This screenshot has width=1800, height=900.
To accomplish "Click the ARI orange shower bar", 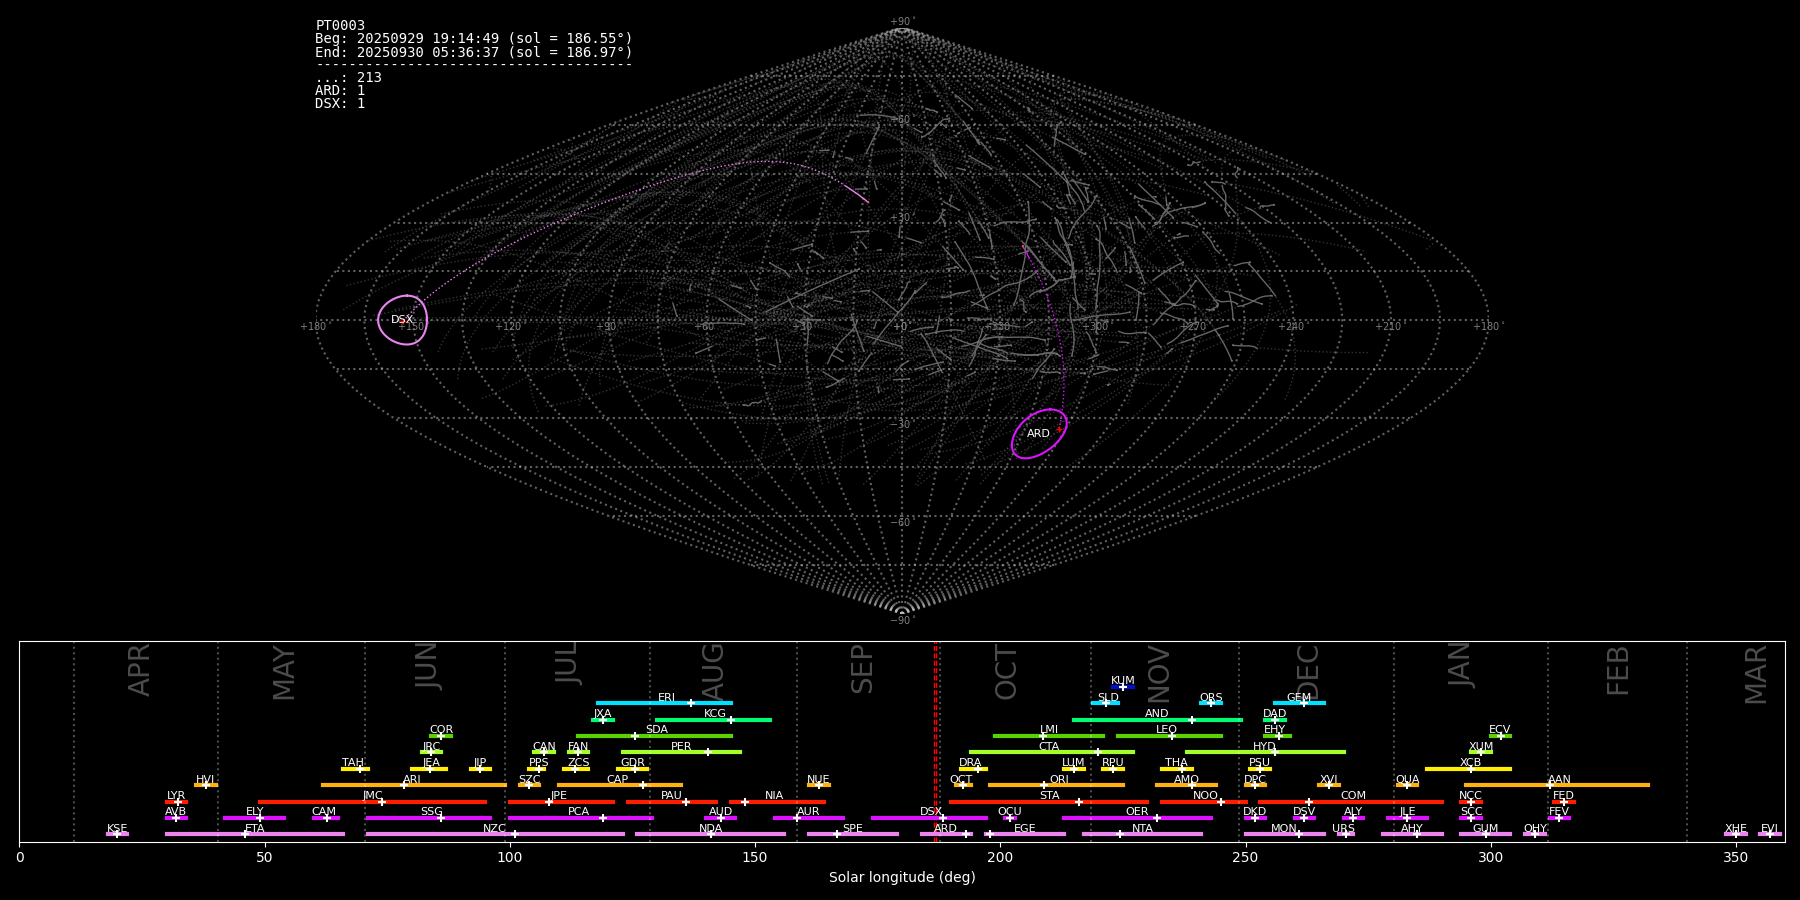I will pos(414,785).
